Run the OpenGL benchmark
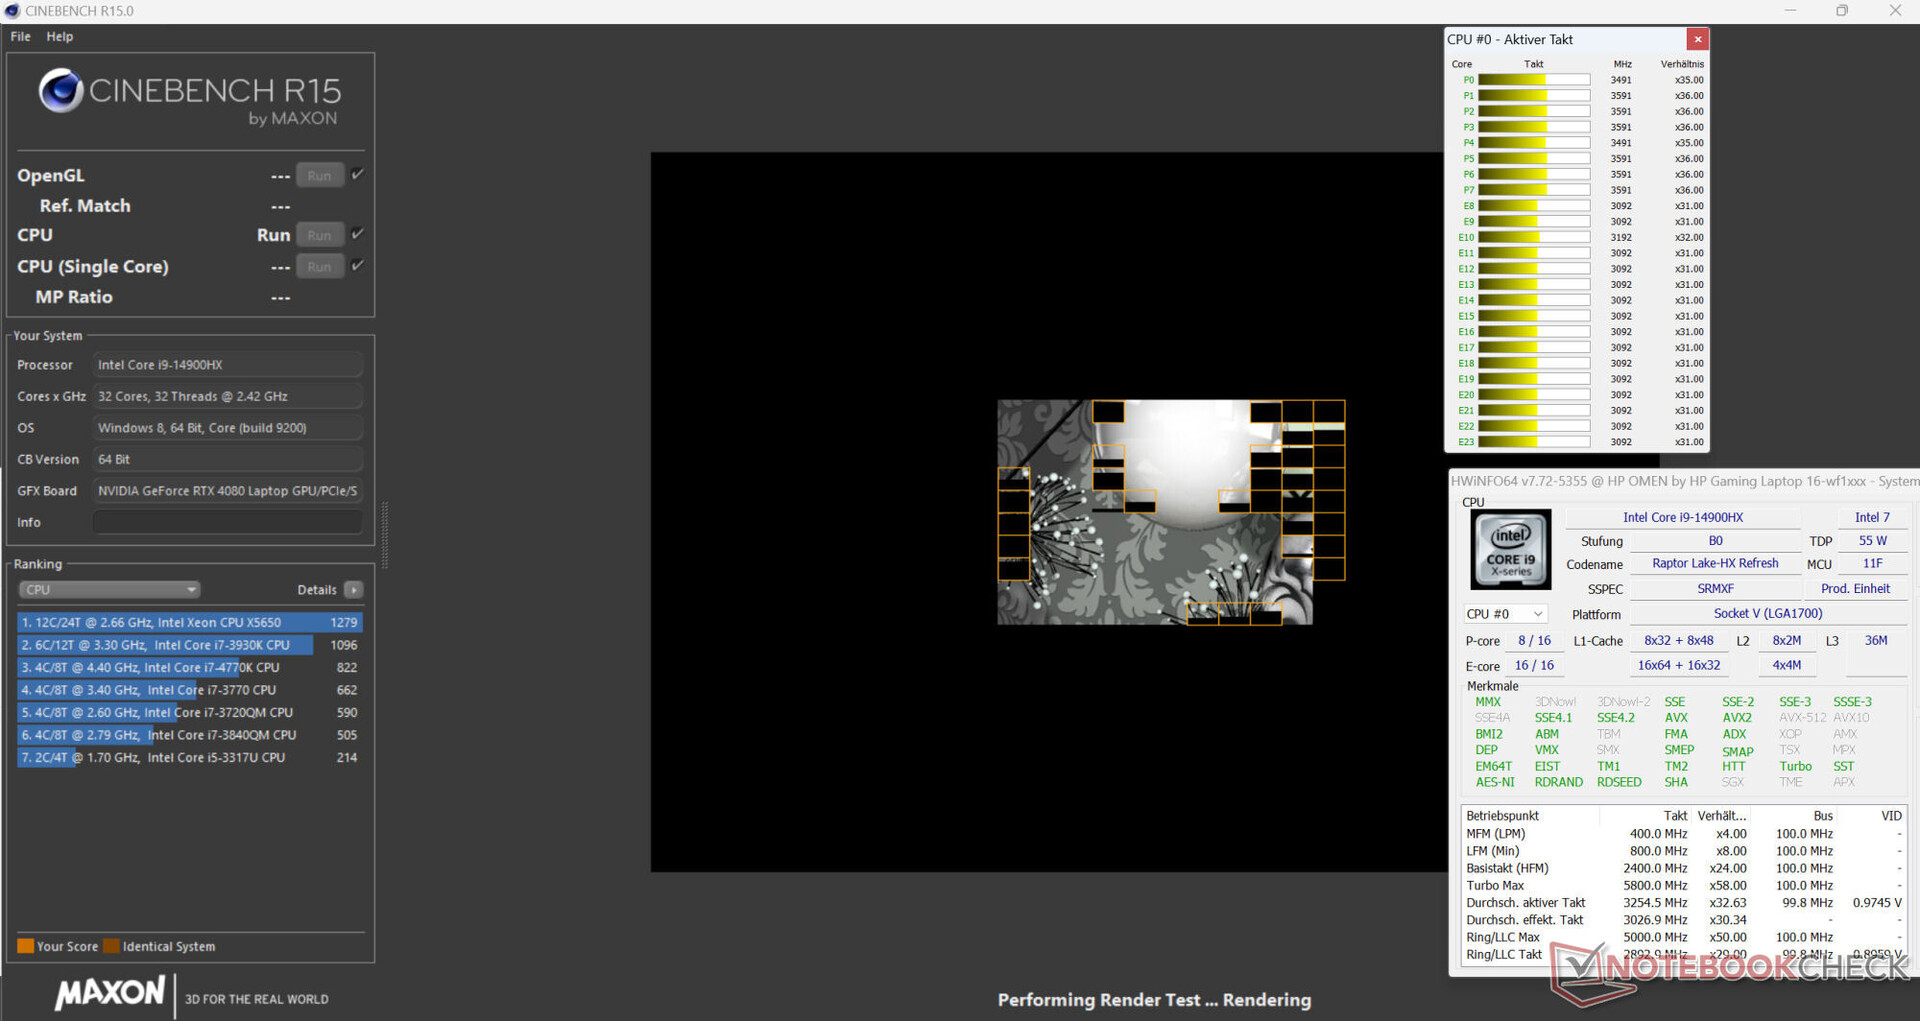1920x1021 pixels. 320,175
